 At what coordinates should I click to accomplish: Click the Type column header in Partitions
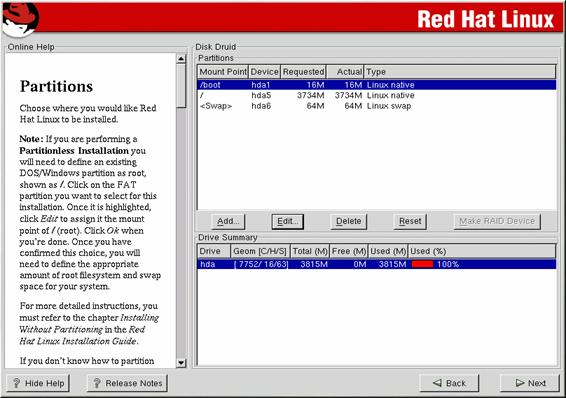pyautogui.click(x=460, y=72)
